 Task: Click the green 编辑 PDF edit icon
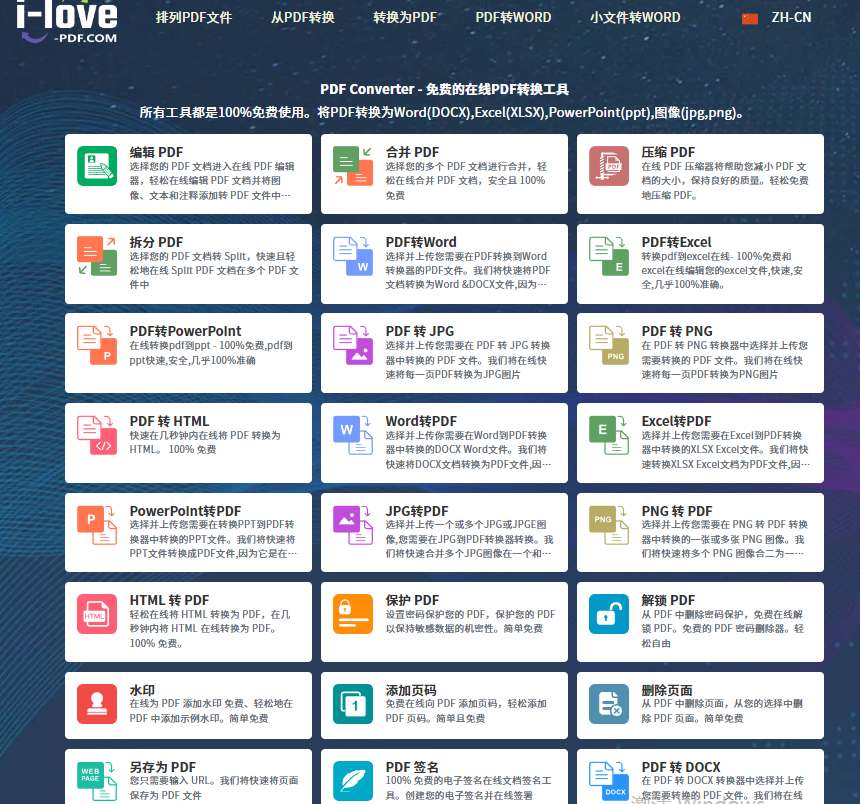[97, 166]
